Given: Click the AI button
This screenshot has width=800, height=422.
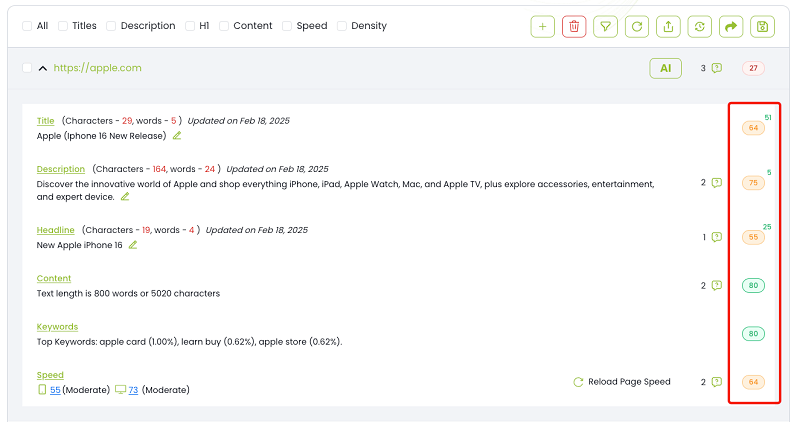Looking at the screenshot, I should [x=665, y=68].
